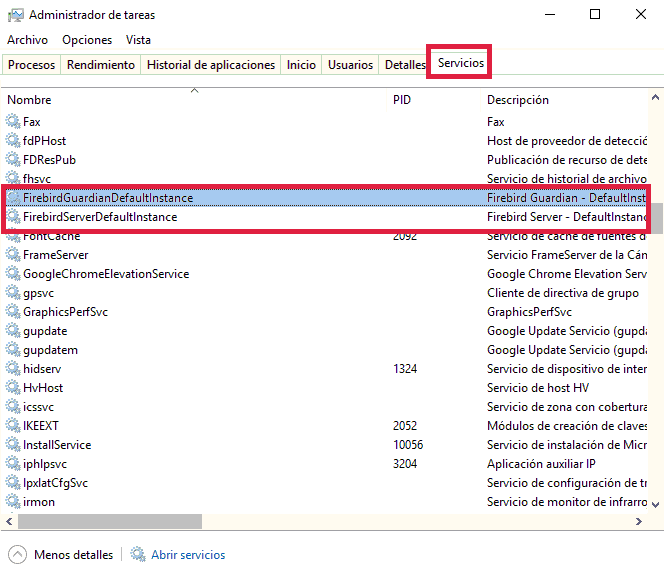Click the gear icon for hidserv service
This screenshot has height=579, width=664.
pyautogui.click(x=13, y=369)
